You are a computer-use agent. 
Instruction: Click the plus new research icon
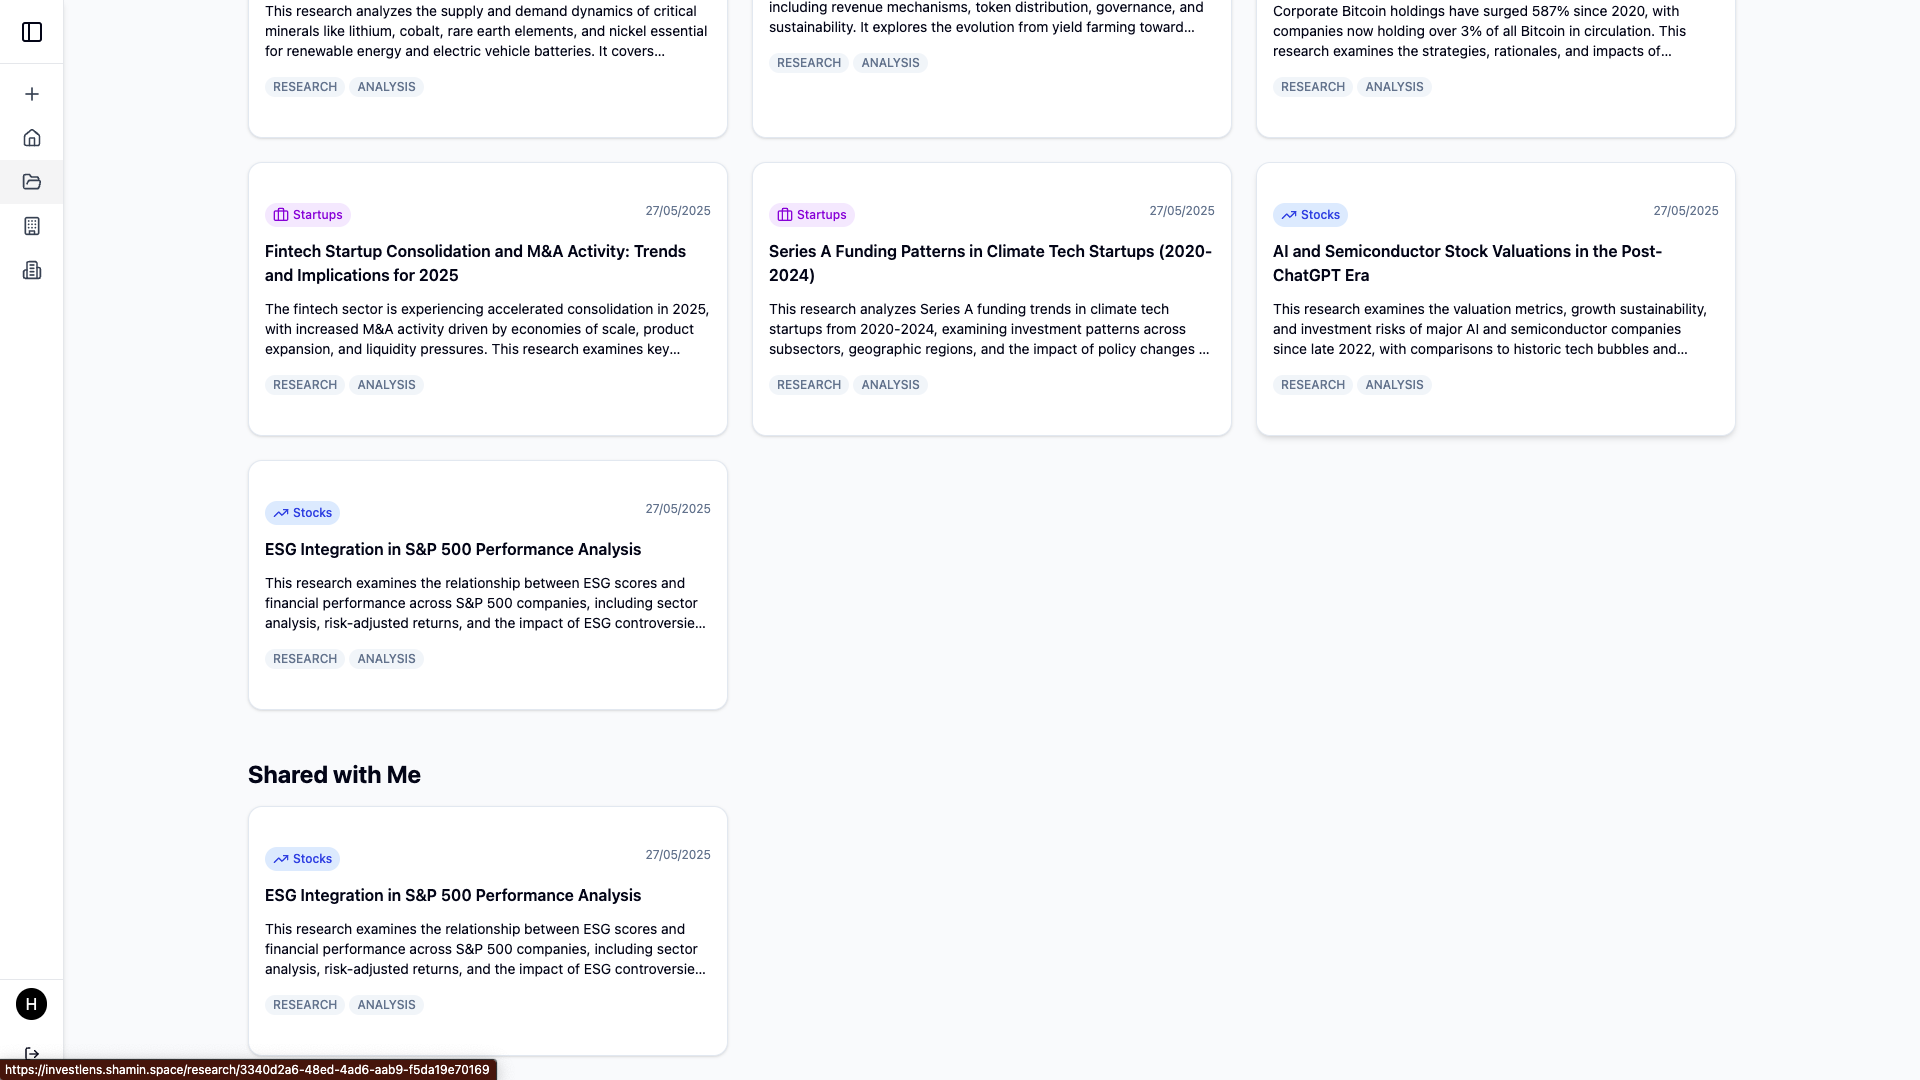point(32,94)
